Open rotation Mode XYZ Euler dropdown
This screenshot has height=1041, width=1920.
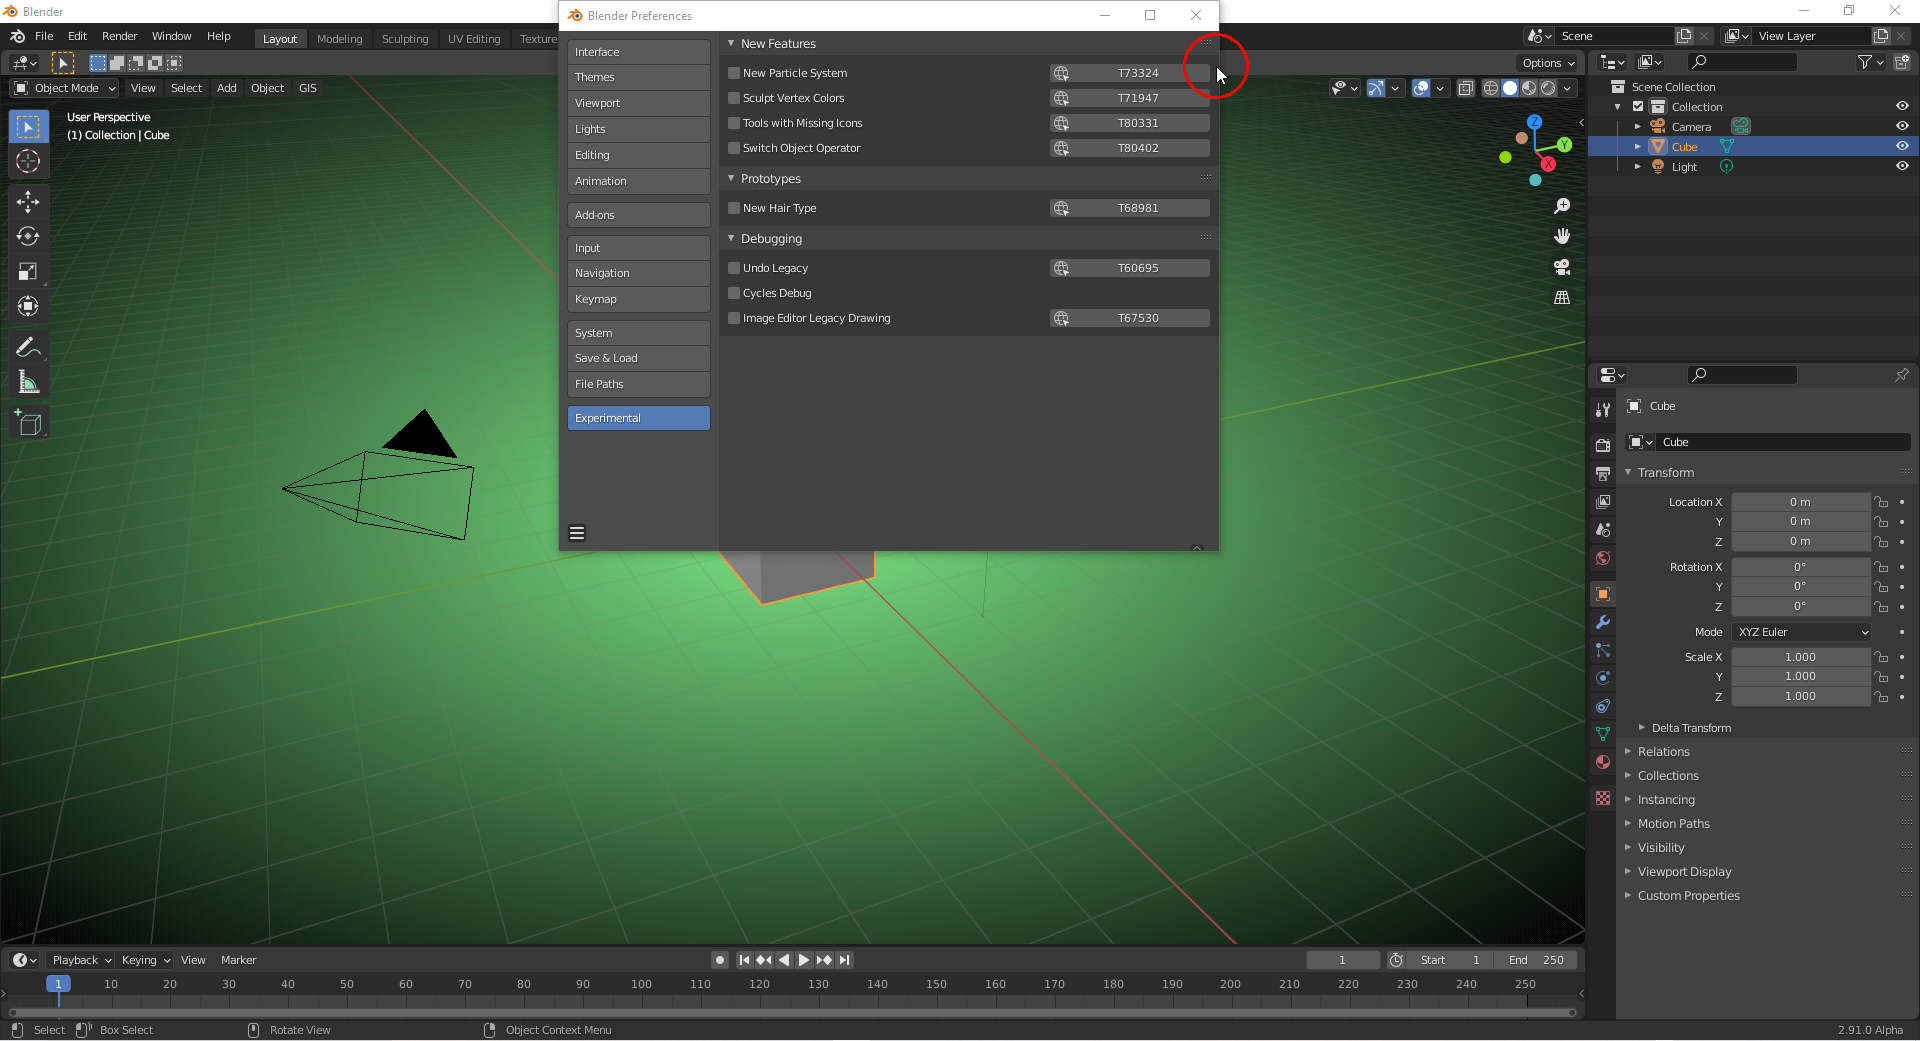tap(1801, 632)
